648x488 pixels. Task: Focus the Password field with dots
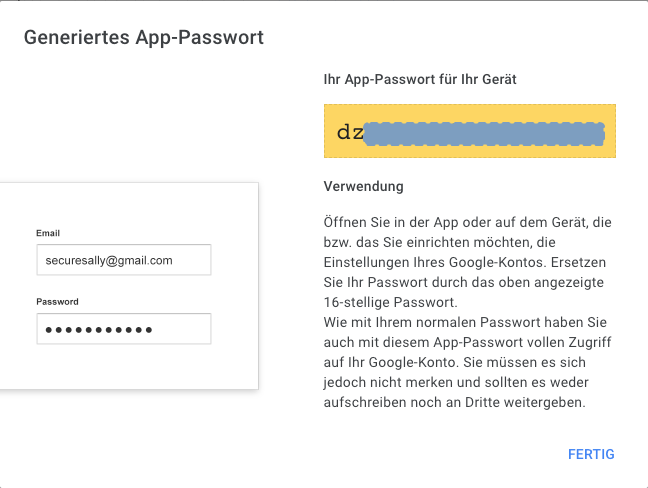[x=123, y=329]
